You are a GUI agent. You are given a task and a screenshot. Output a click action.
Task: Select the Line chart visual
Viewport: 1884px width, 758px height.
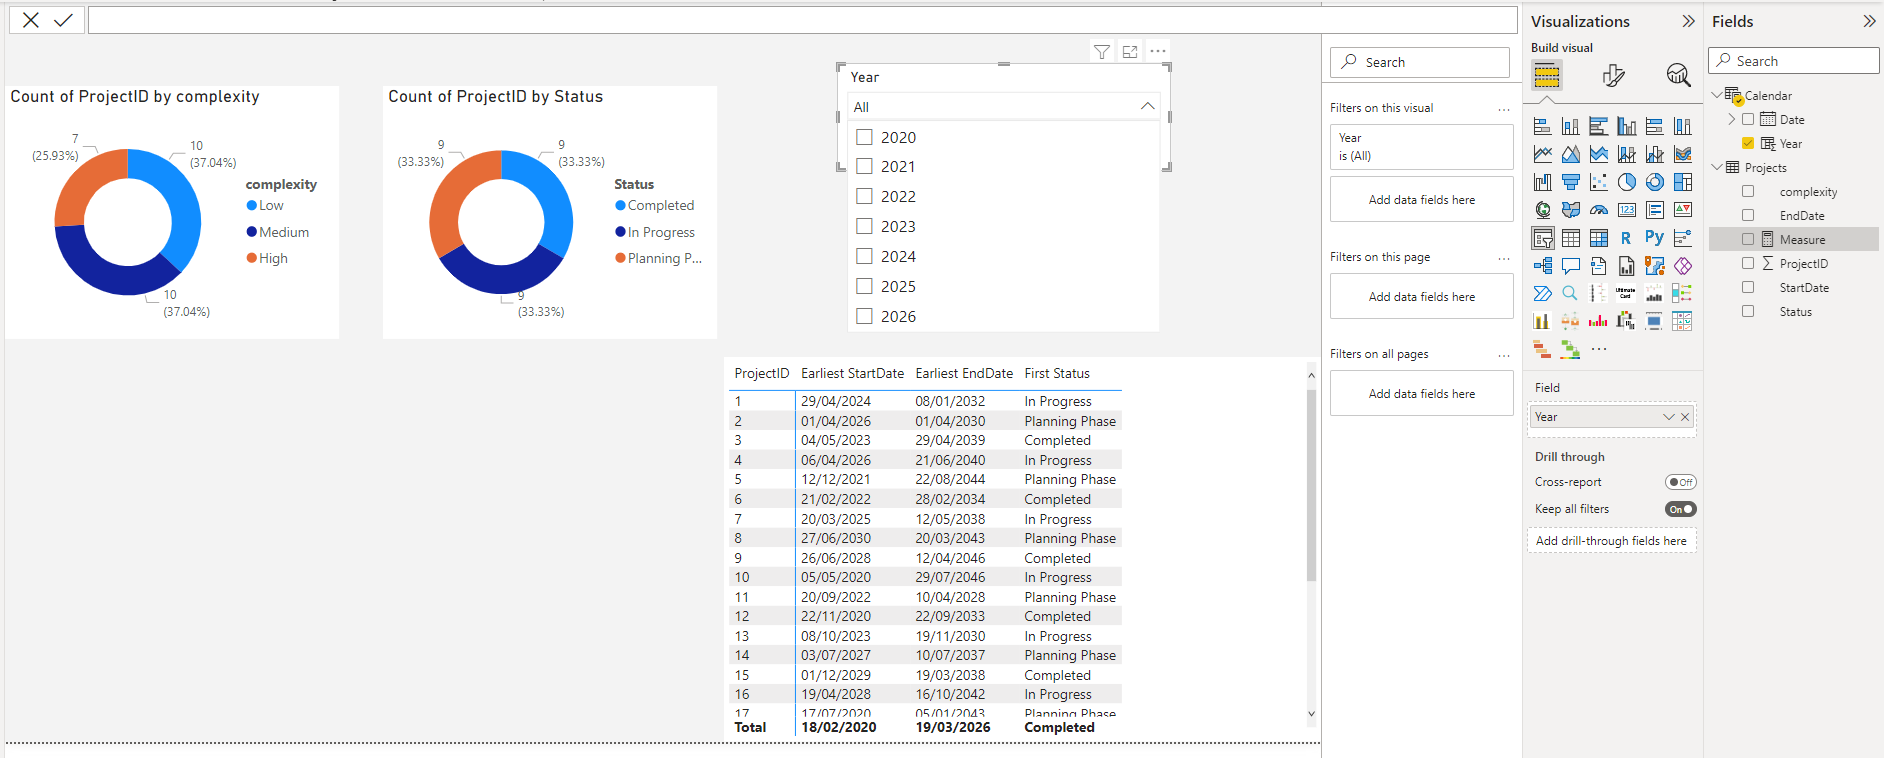[x=1543, y=154]
